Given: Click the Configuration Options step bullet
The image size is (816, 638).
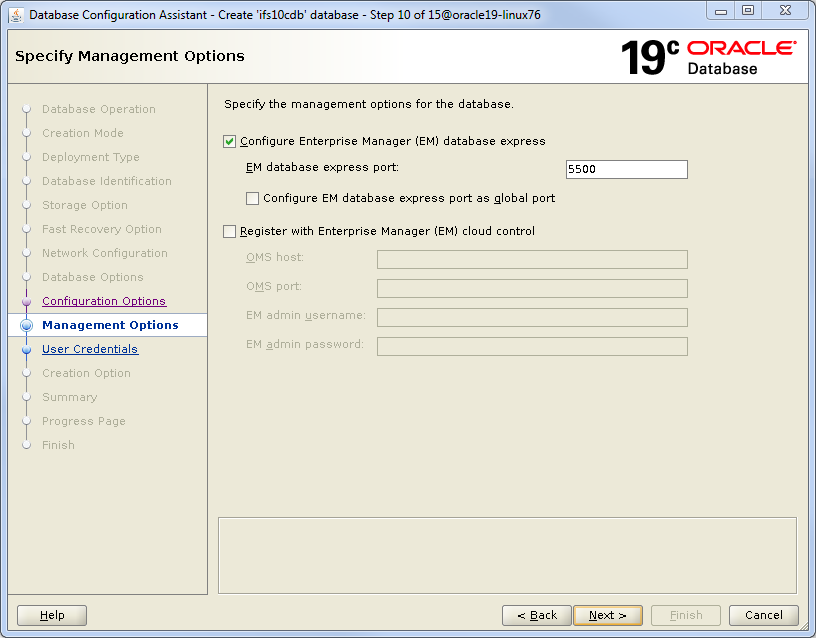Looking at the screenshot, I should tap(27, 301).
